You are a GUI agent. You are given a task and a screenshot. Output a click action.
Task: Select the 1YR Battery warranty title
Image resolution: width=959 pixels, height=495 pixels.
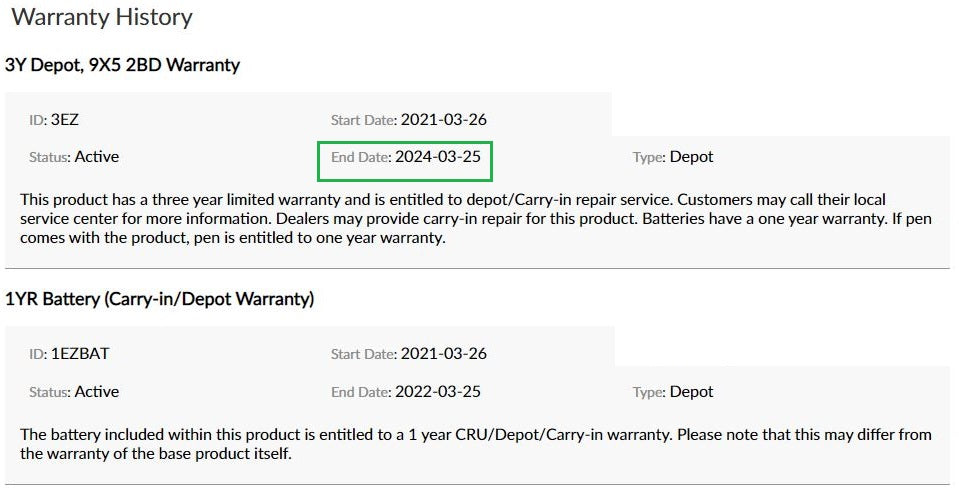159,299
